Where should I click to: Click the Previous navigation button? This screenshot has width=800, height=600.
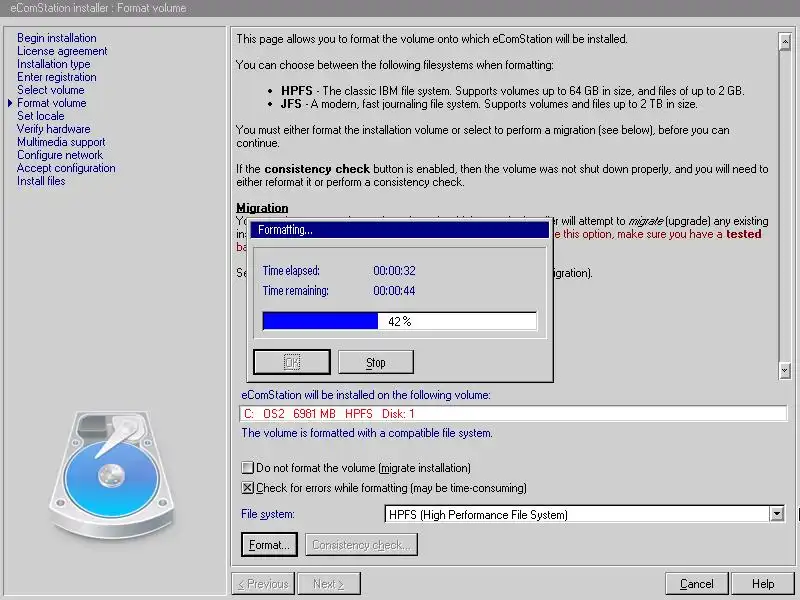point(263,584)
